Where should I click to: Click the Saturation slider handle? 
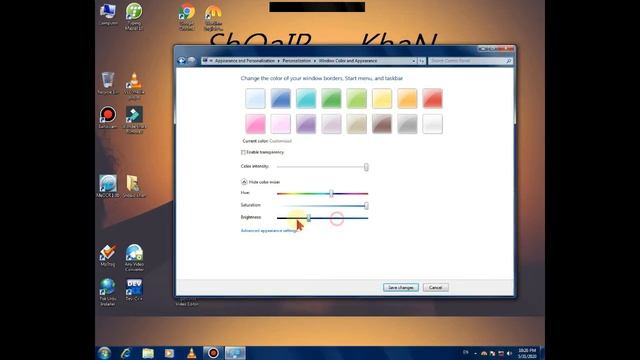(x=366, y=206)
